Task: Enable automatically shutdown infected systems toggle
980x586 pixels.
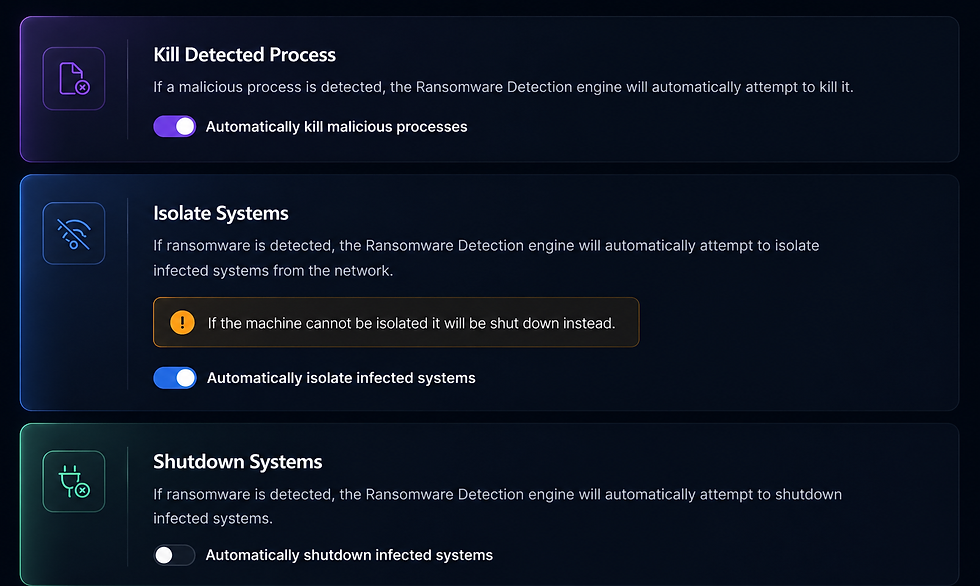Action: (x=174, y=555)
